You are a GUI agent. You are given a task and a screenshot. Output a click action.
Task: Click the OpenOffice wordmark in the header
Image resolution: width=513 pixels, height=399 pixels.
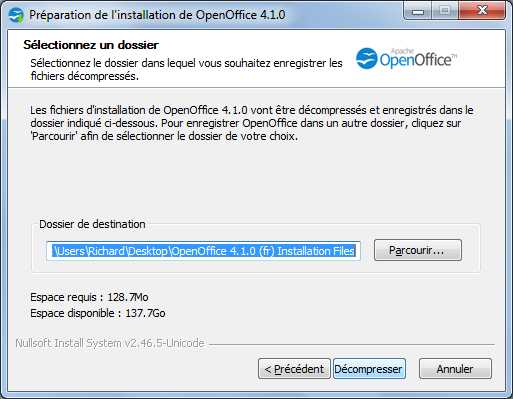(x=418, y=60)
